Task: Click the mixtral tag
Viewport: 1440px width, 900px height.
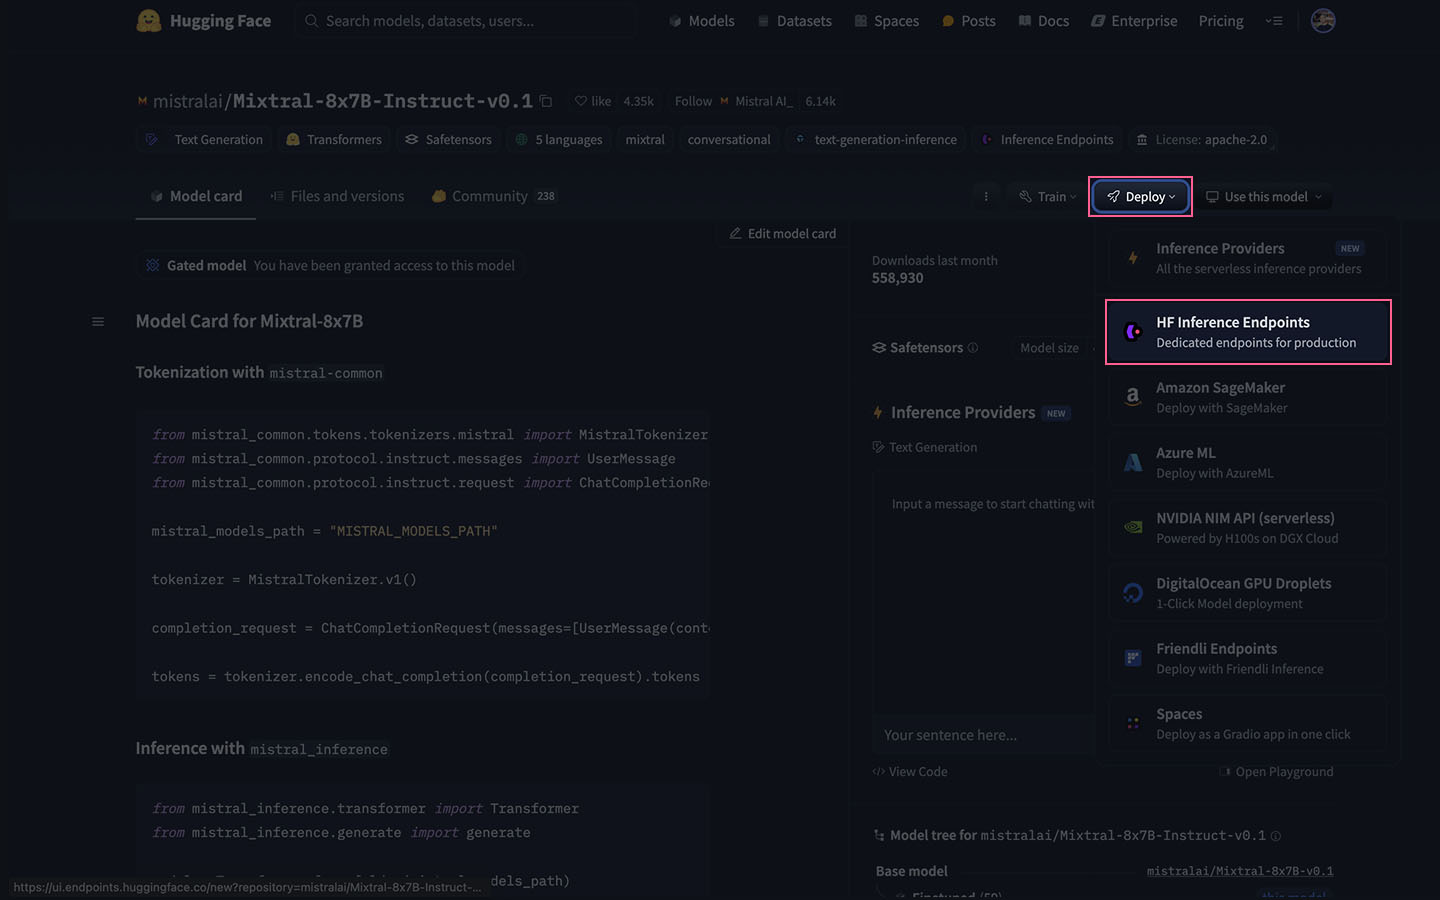Action: click(645, 140)
